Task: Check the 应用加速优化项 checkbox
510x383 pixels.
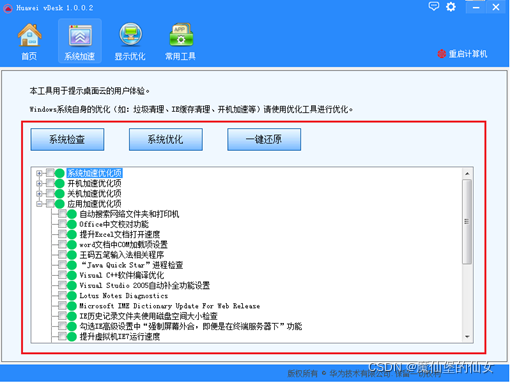Action: (x=50, y=203)
